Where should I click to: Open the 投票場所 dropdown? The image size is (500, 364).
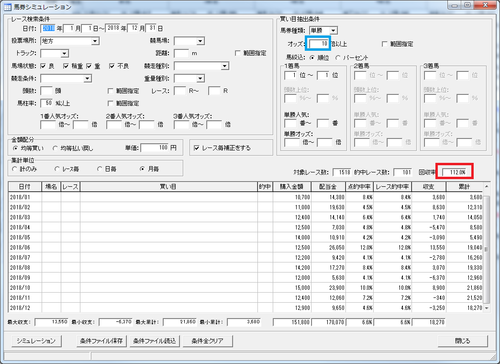click(x=95, y=41)
